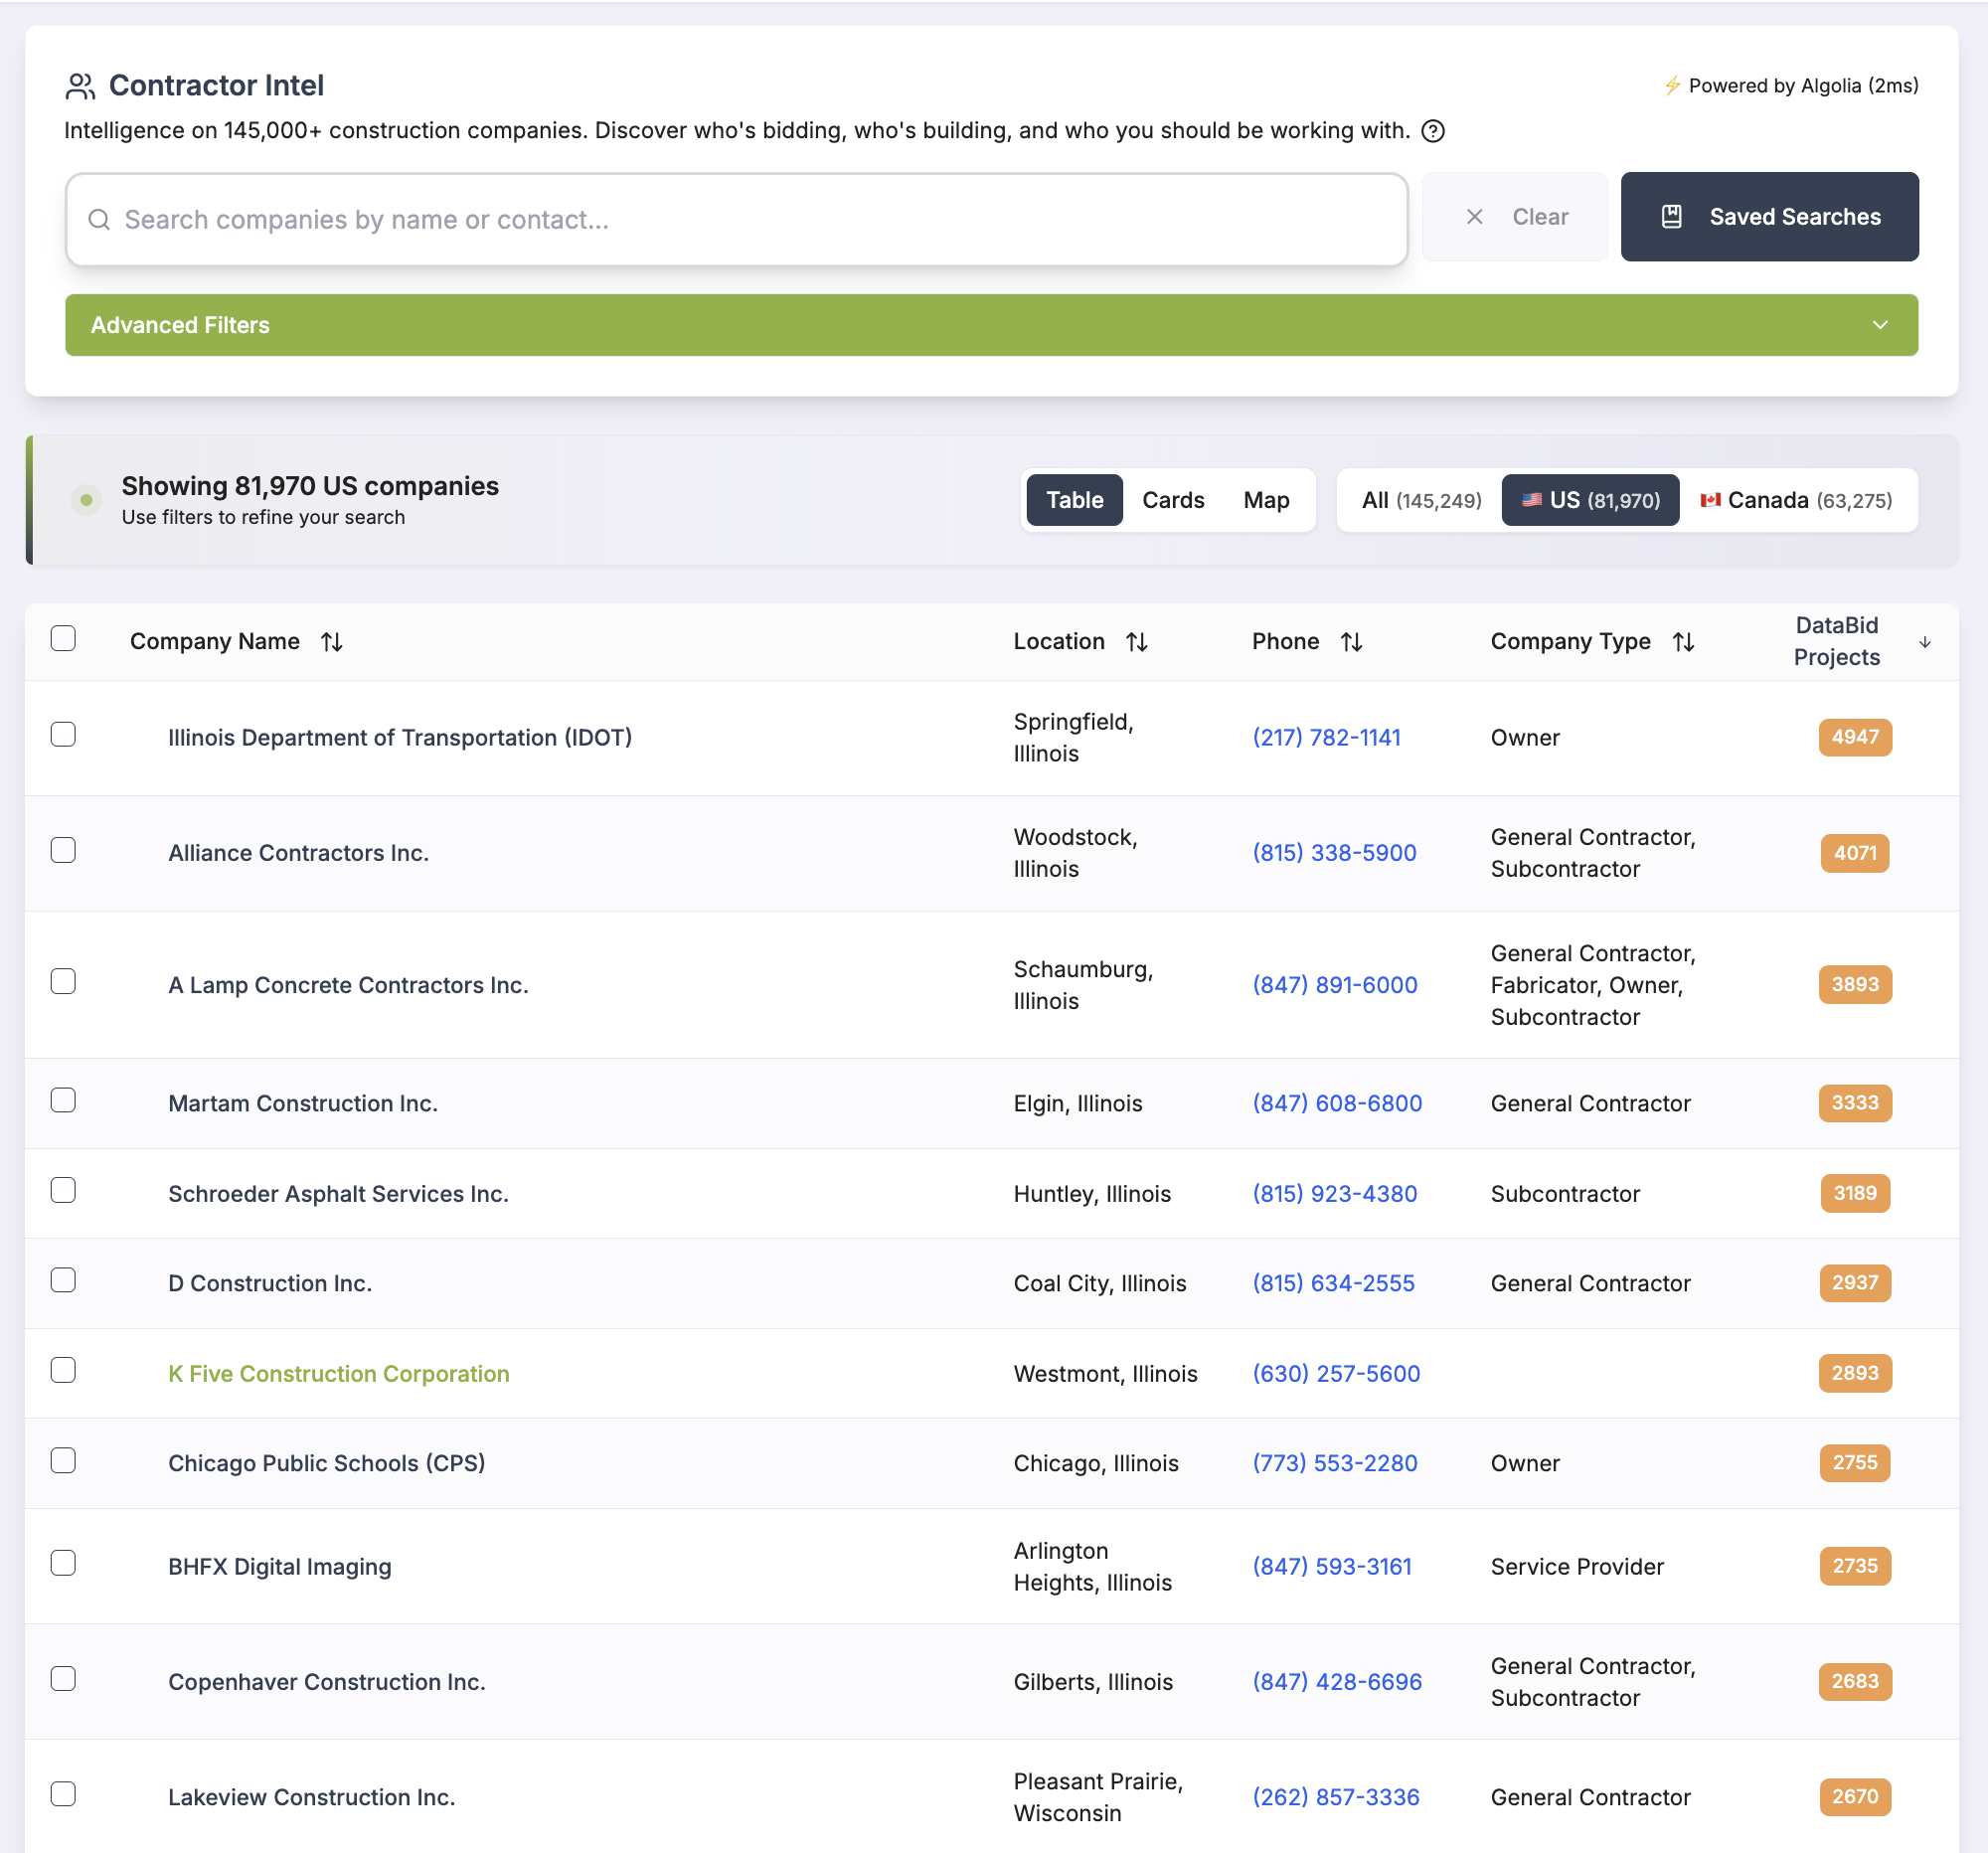Check the Schroeder Asphalt Services row
1988x1853 pixels.
click(63, 1190)
